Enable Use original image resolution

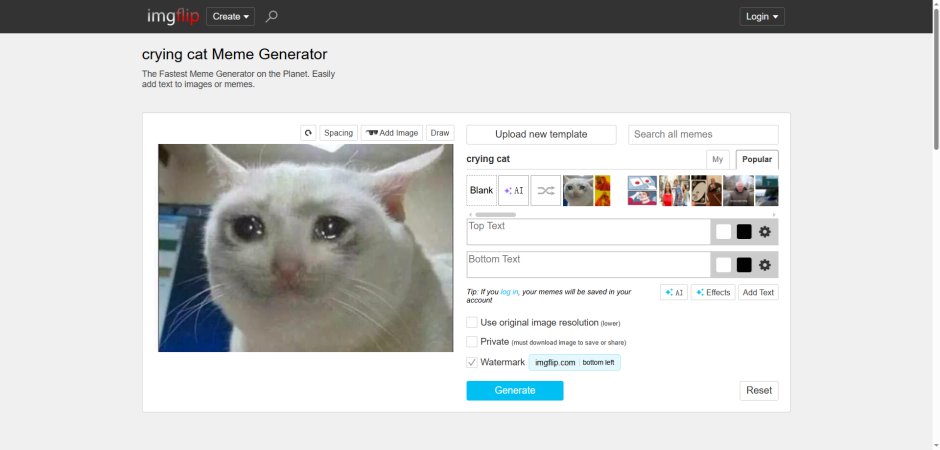pos(472,322)
